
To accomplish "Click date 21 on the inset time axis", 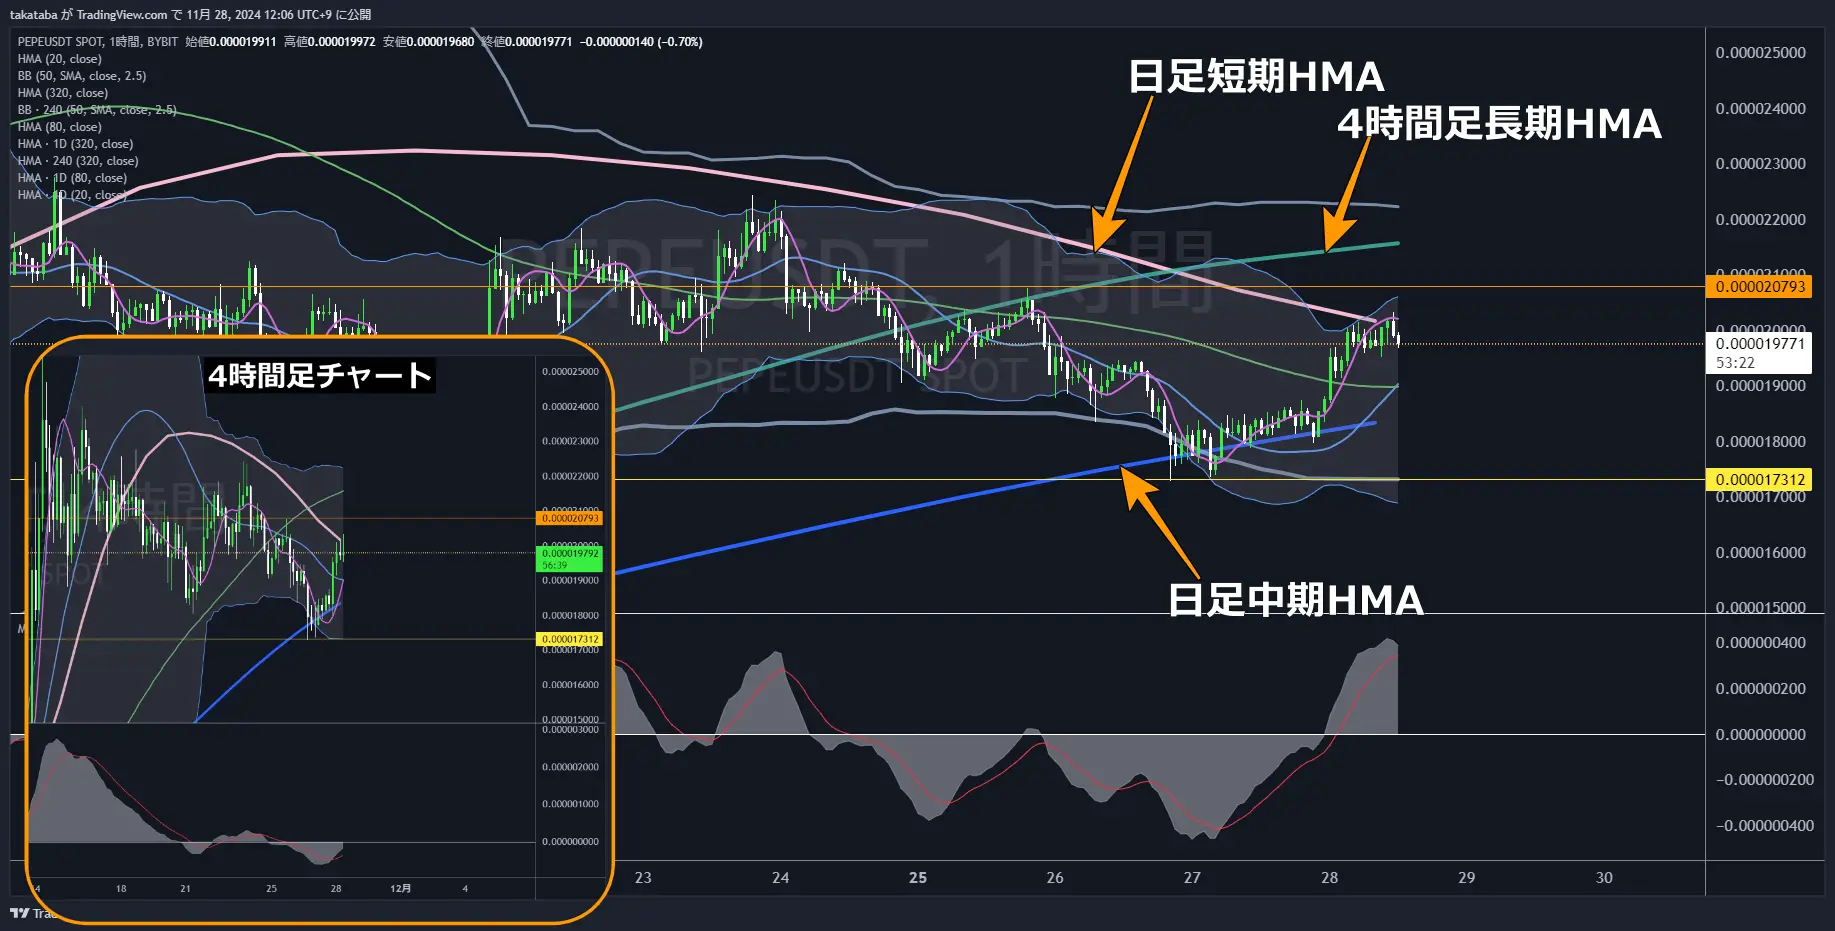I will coord(185,888).
